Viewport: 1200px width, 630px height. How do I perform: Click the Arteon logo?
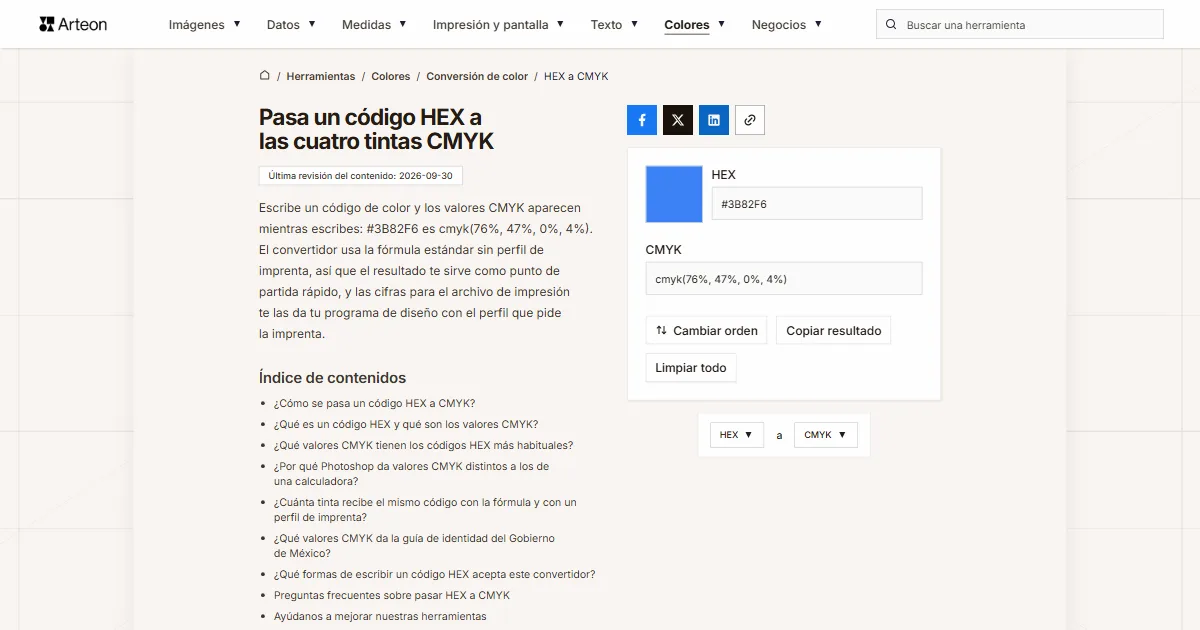click(x=73, y=24)
